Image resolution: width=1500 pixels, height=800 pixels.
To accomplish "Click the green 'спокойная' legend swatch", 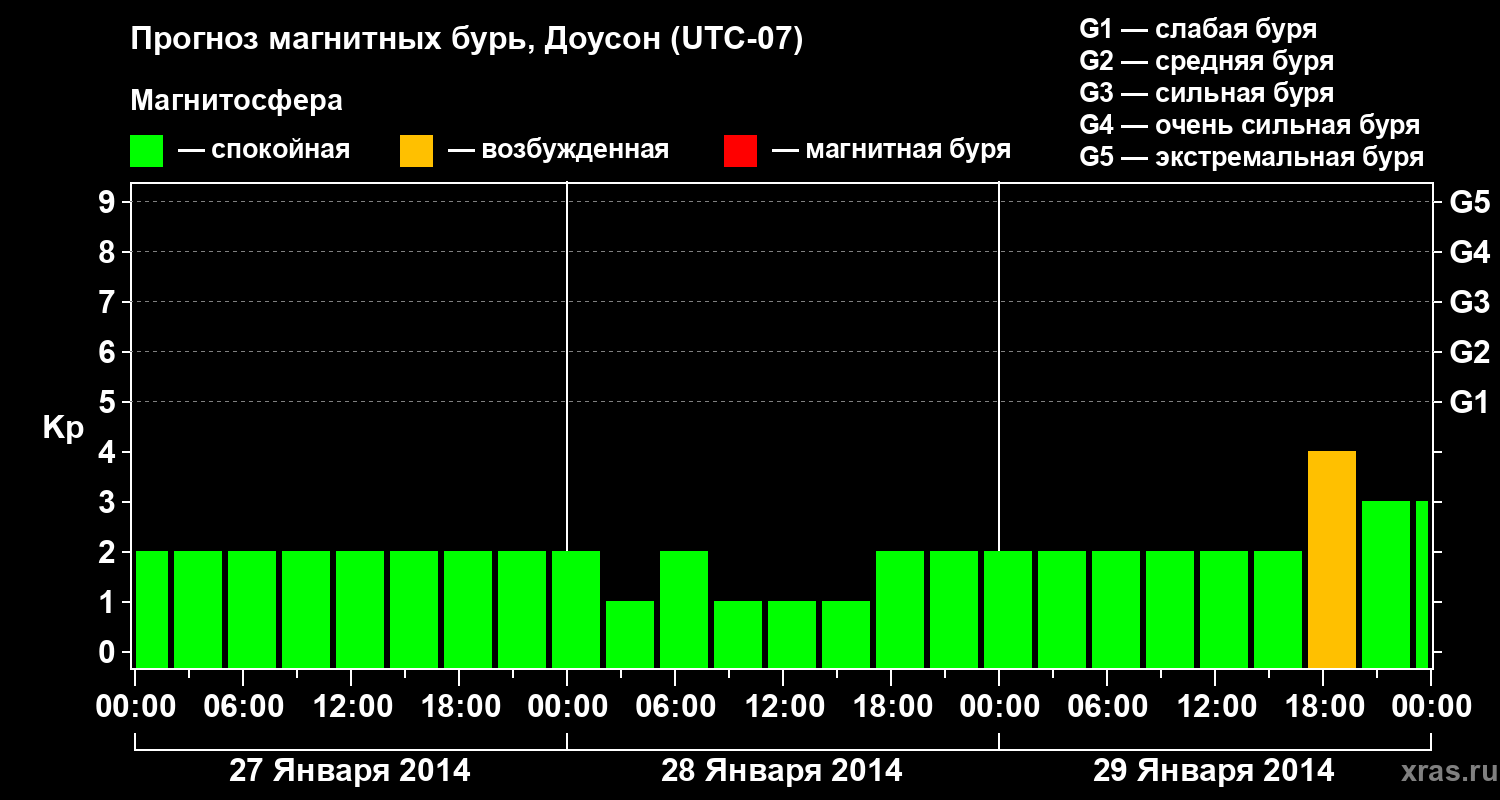I will point(147,150).
